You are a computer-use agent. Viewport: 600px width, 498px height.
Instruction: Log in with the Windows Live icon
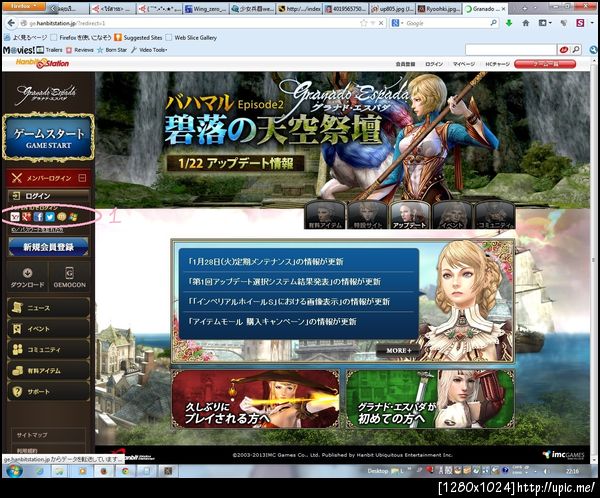[73, 217]
